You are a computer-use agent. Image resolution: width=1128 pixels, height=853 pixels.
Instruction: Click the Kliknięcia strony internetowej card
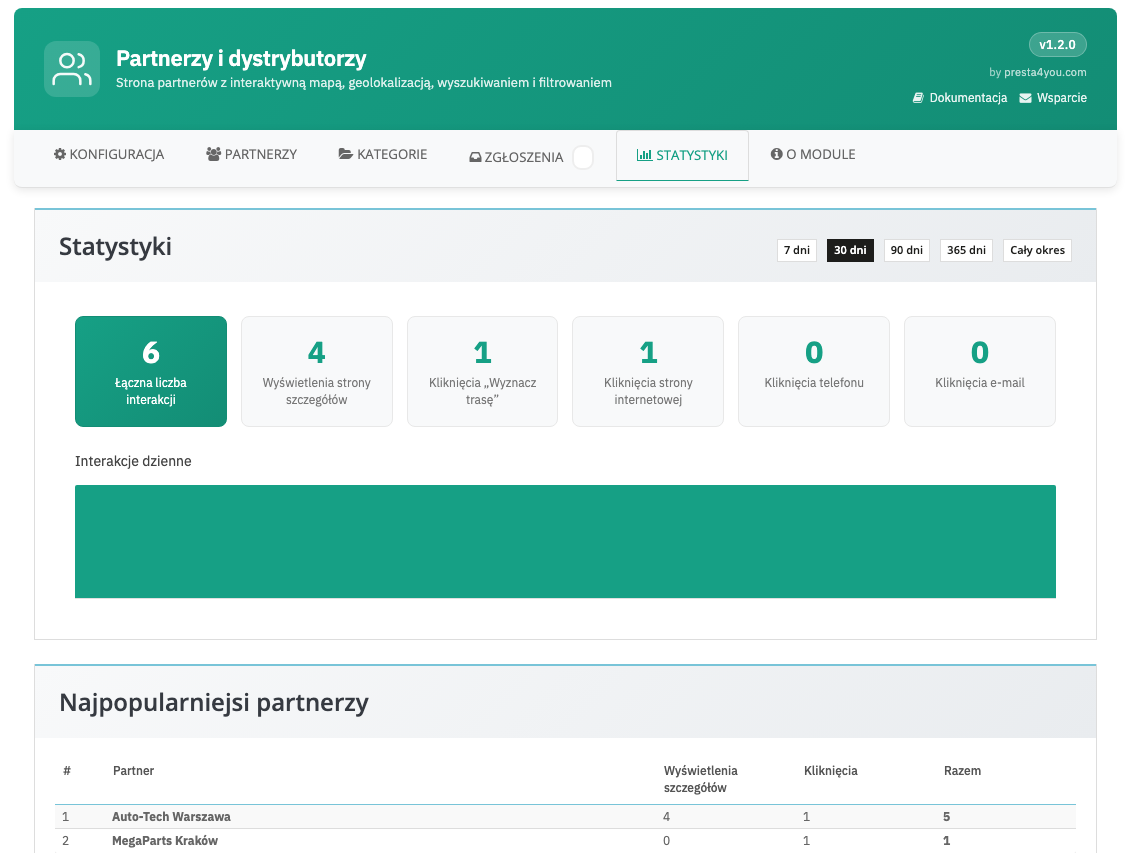click(x=648, y=371)
